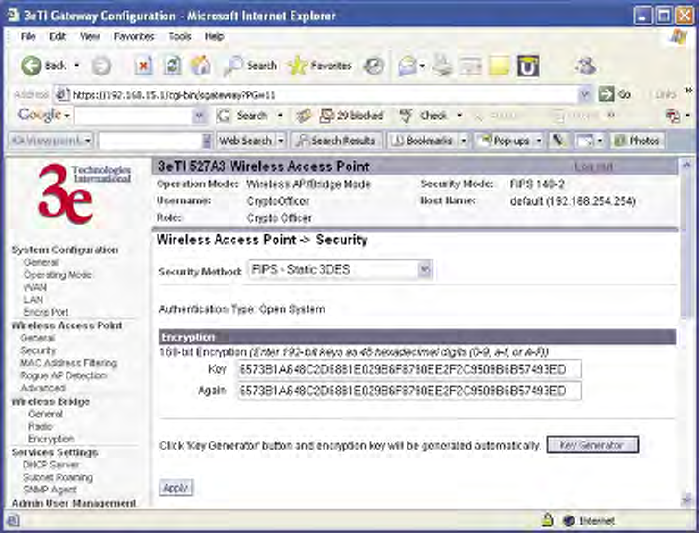699x533 pixels.
Task: Click the Forward navigation arrow
Action: [x=101, y=66]
